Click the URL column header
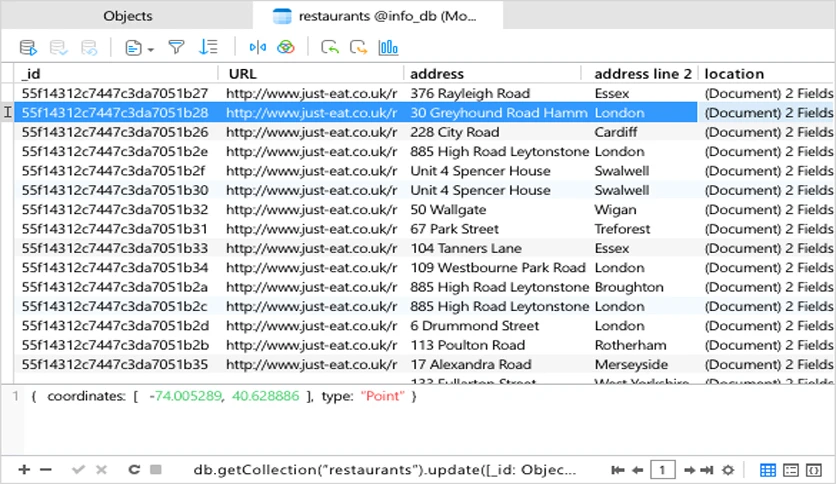This screenshot has width=836, height=484. (x=311, y=74)
